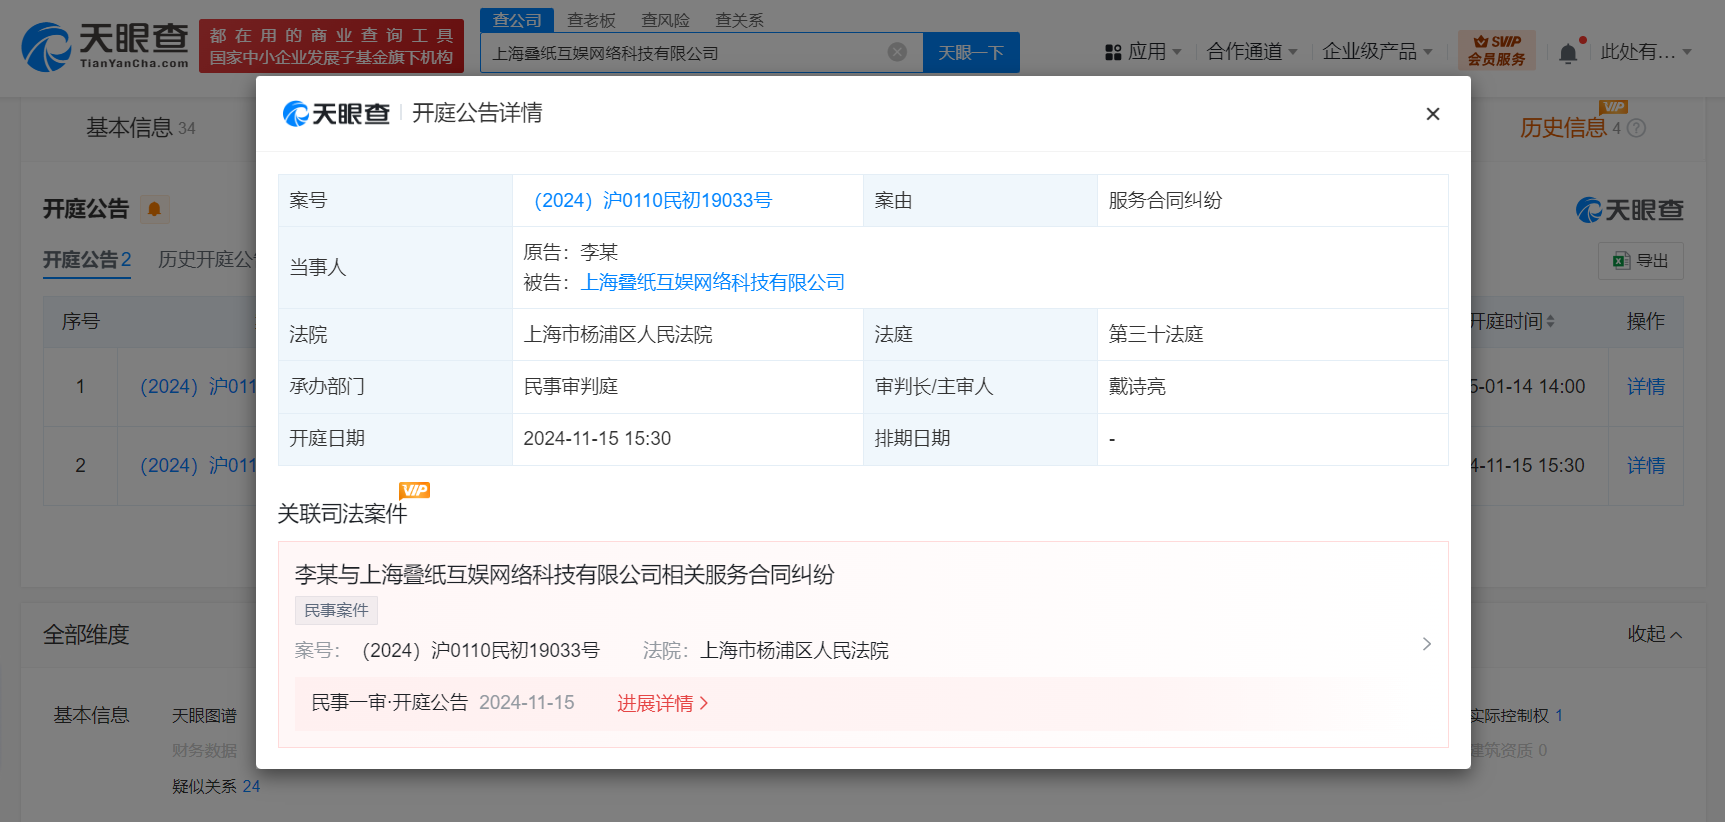Viewport: 1725px width, 822px height.
Task: View 进展详情 for the related case
Action: [x=662, y=703]
